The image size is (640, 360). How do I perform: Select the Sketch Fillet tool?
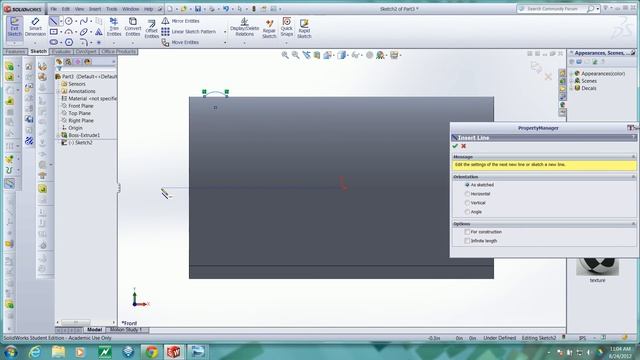83,42
